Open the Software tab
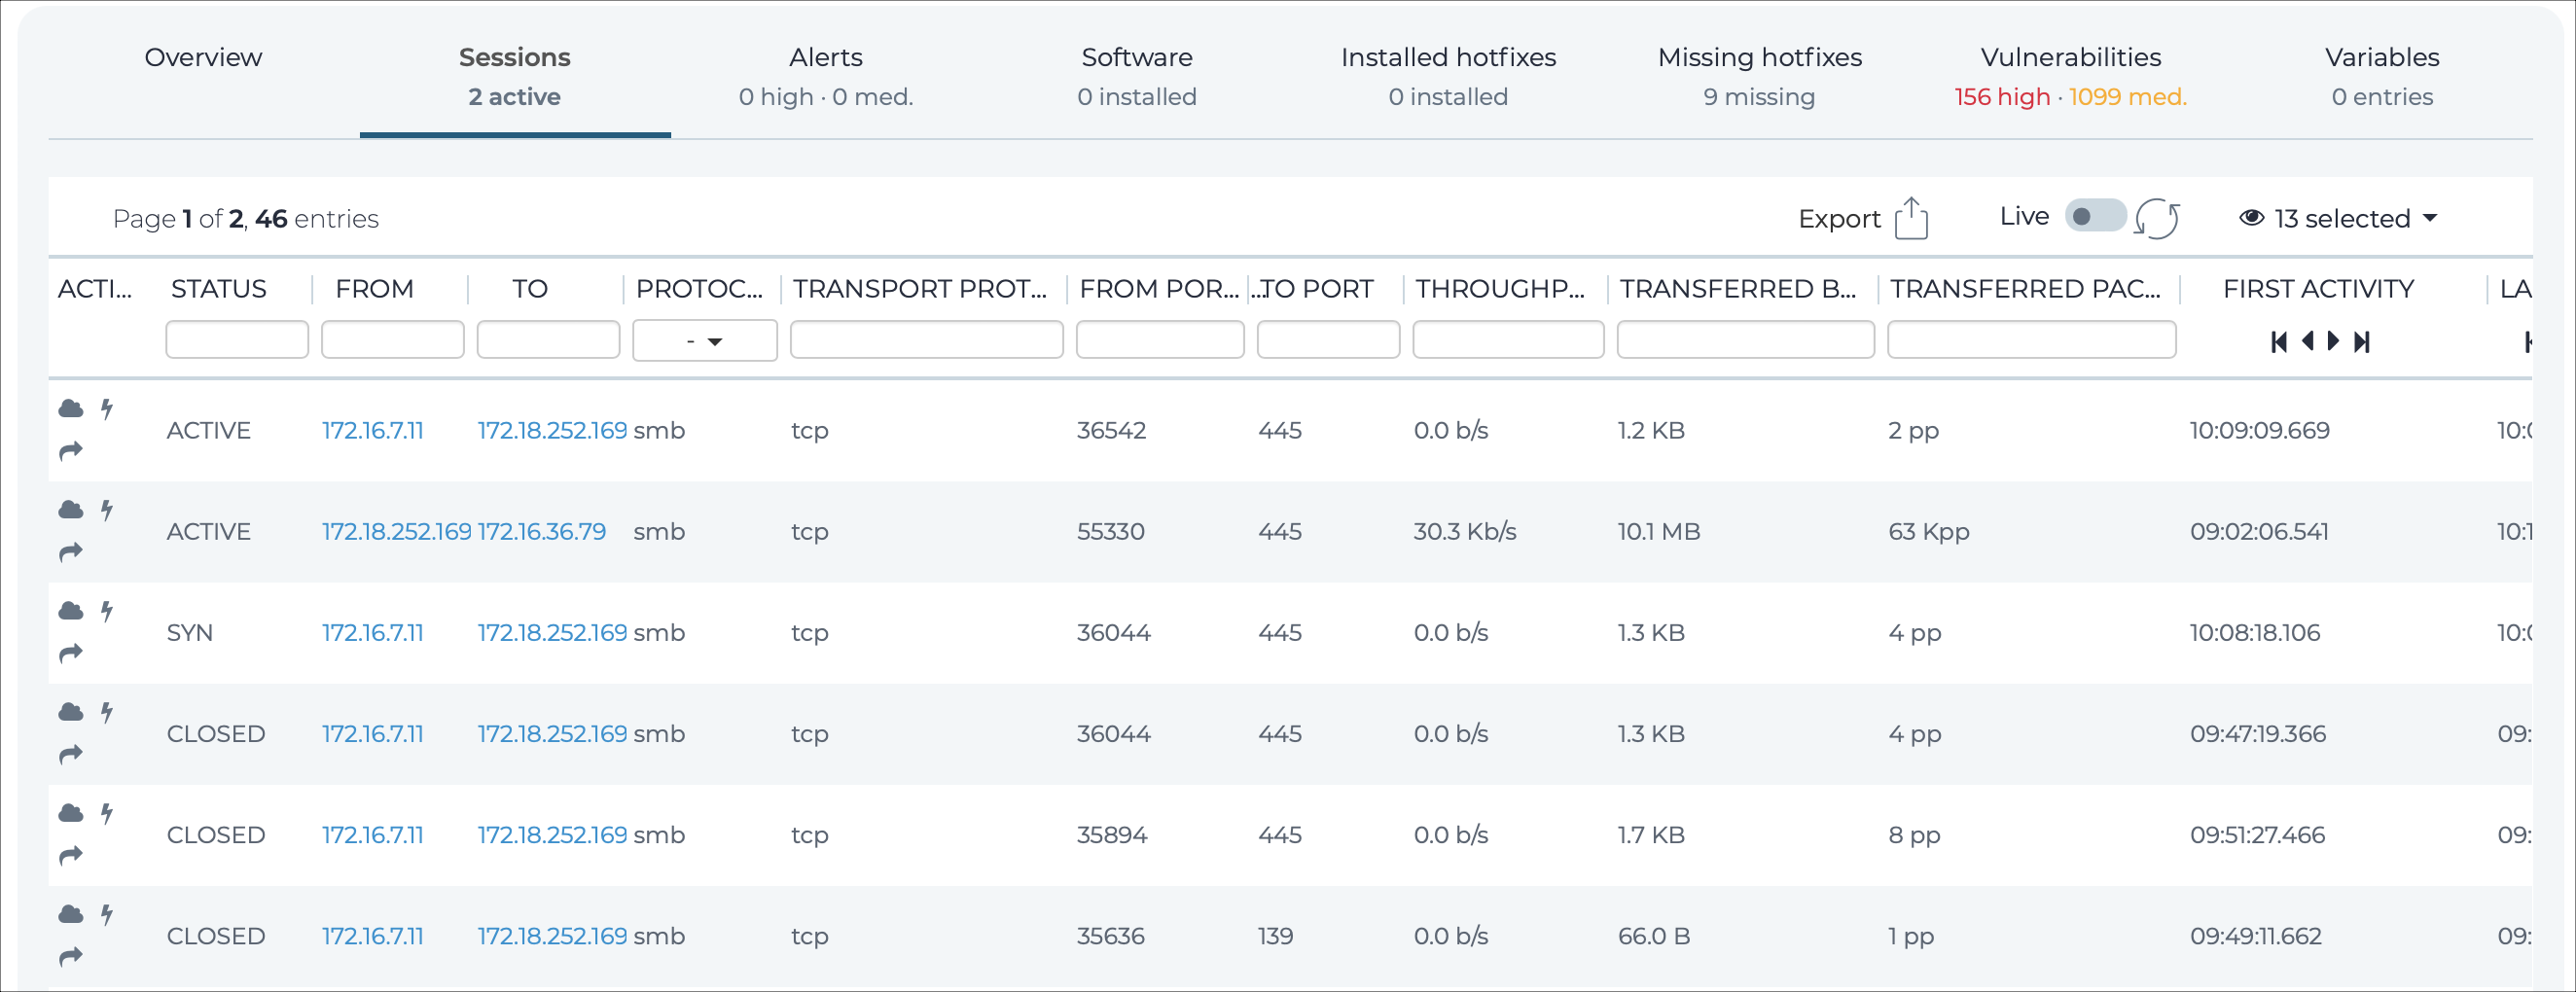 pos(1137,76)
